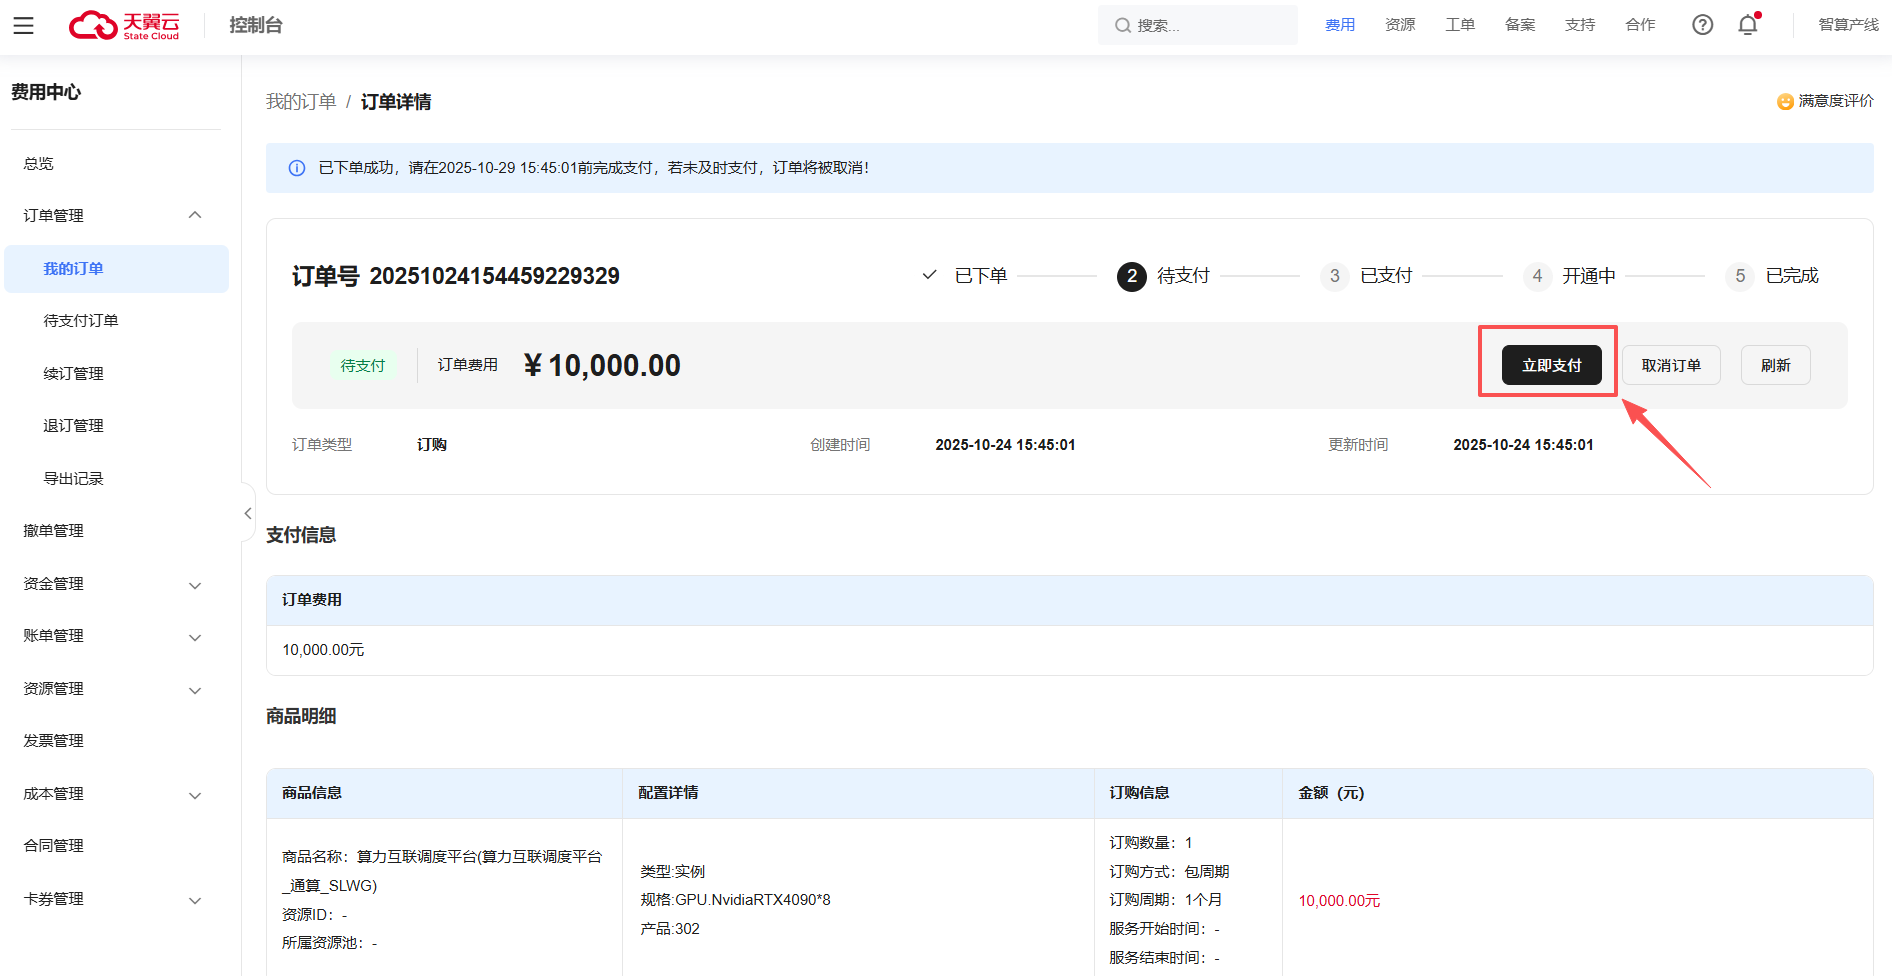Focus the top search input field
The width and height of the screenshot is (1892, 976).
tap(1210, 25)
